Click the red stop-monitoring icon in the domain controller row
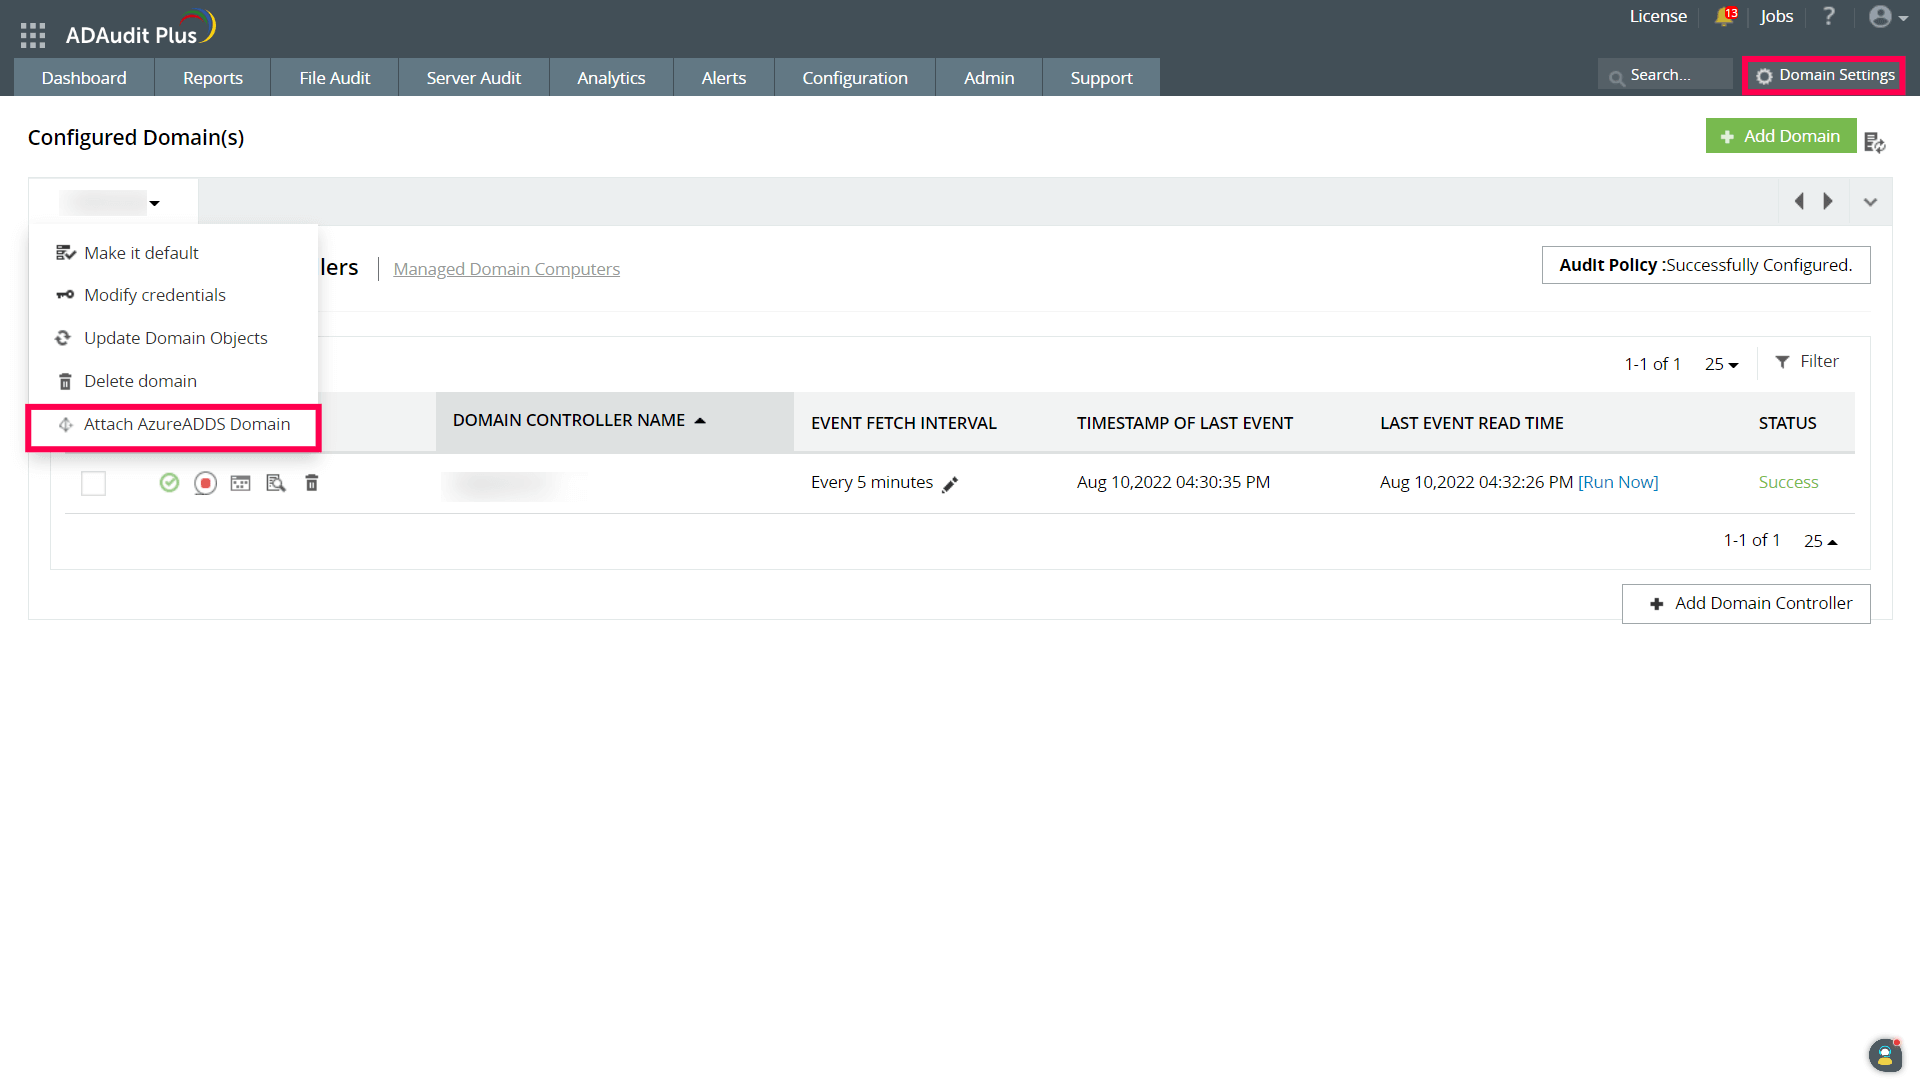1920x1080 pixels. point(205,483)
